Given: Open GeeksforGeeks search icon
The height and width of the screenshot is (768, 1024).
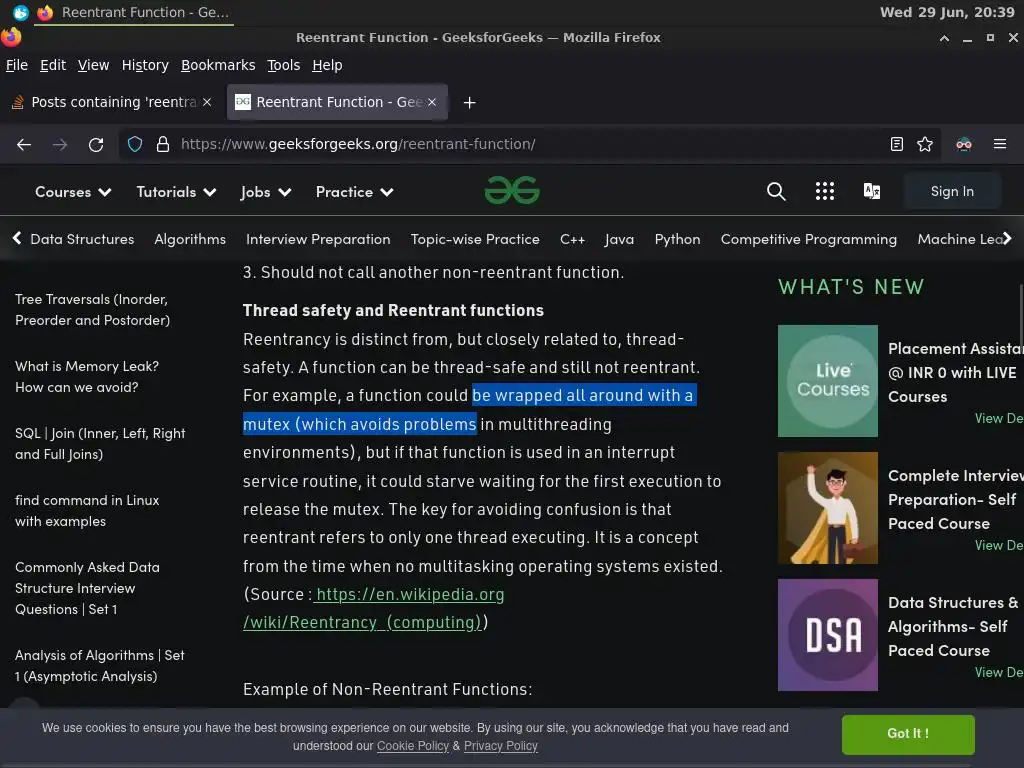Looking at the screenshot, I should click(x=776, y=191).
